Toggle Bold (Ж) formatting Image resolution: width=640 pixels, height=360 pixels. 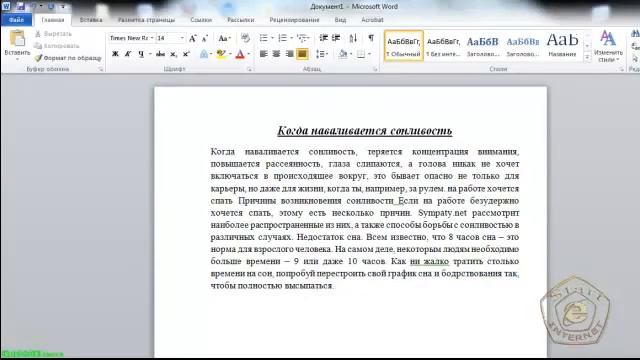tap(115, 54)
